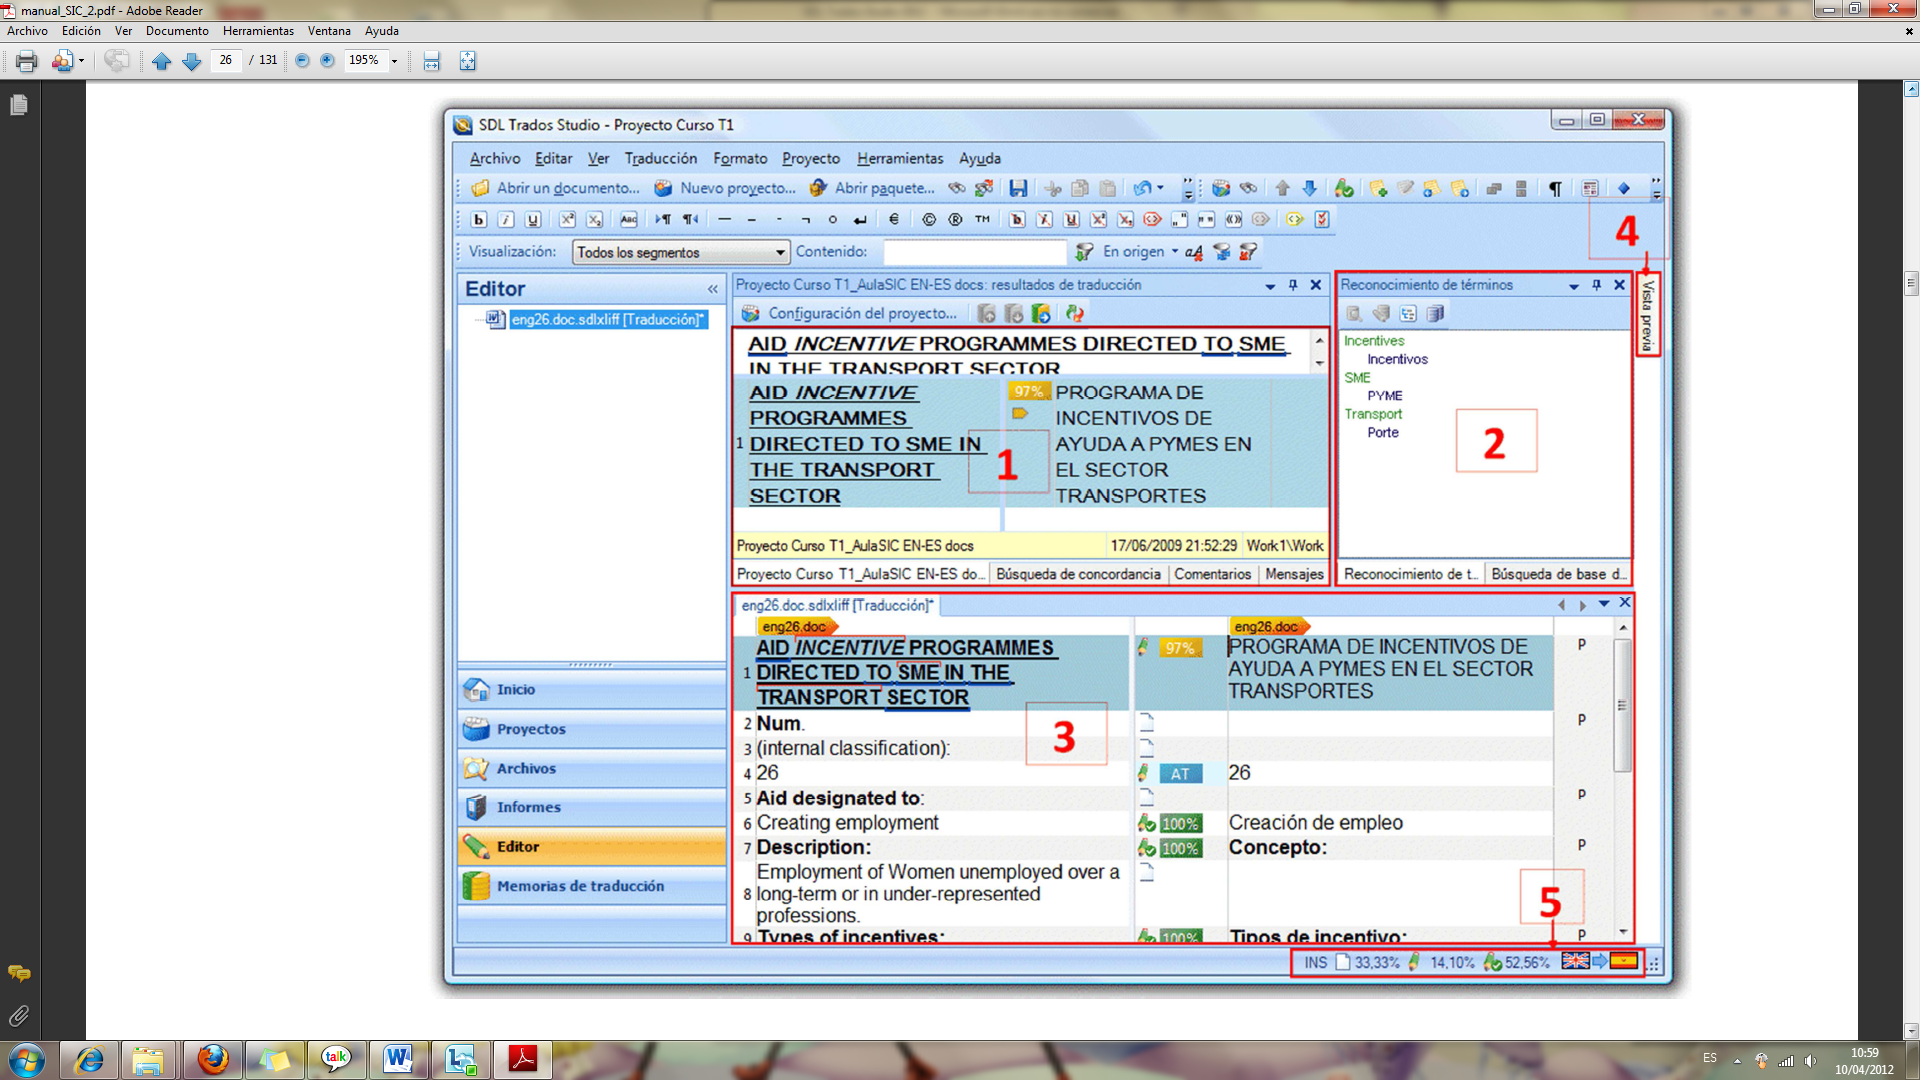
Task: Open Reconocimiento de términos panel dropdown arrow
Action: [1574, 286]
